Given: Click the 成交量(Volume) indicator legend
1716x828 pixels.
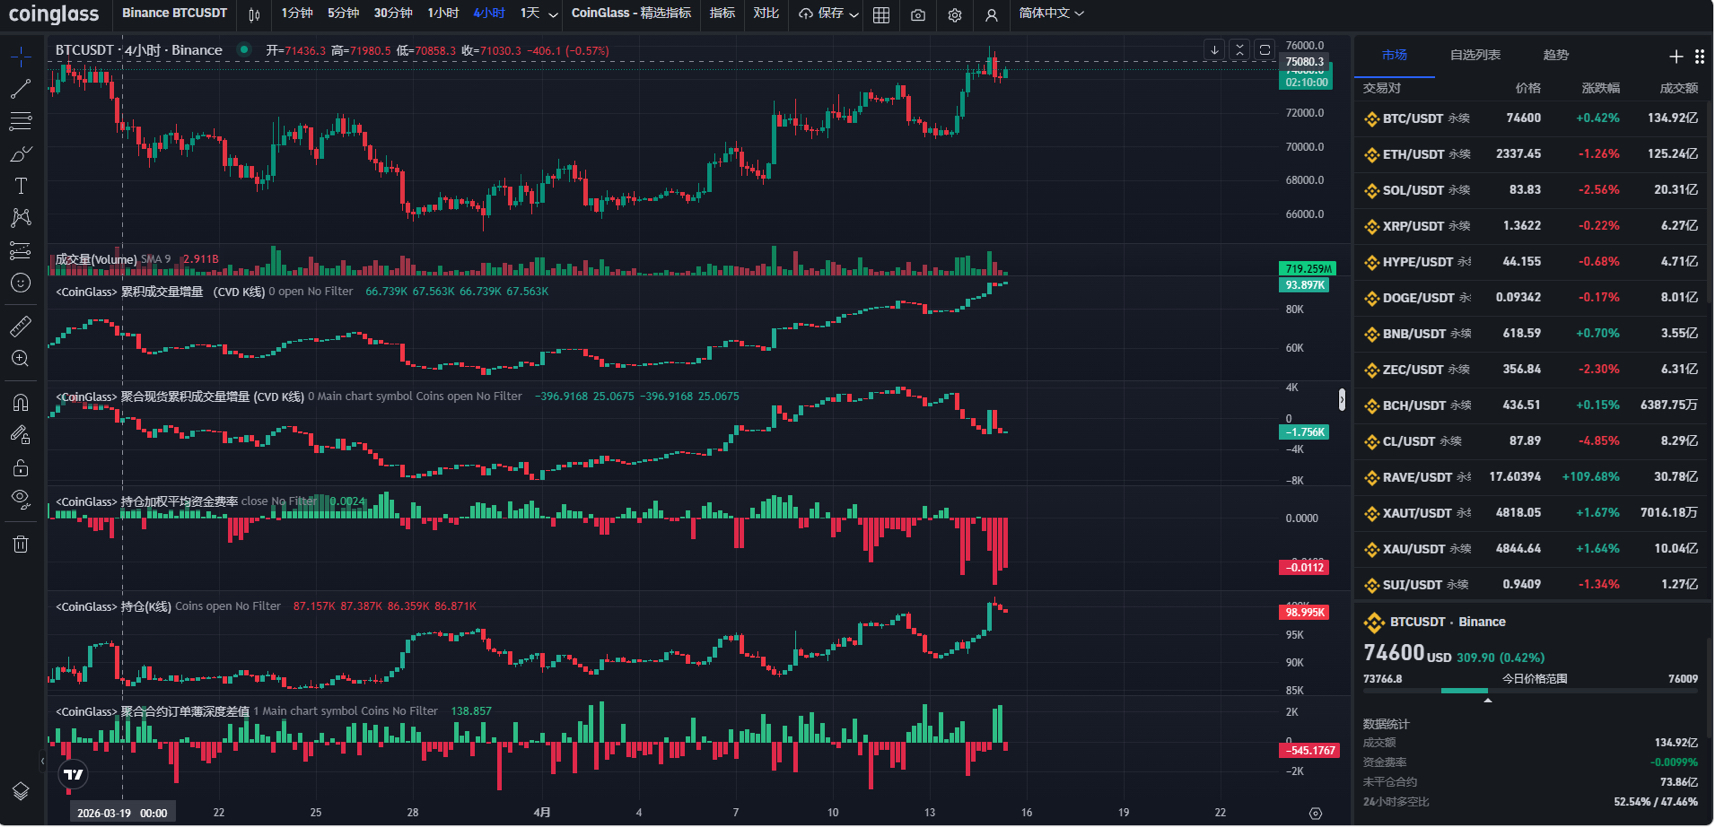Looking at the screenshot, I should tap(96, 260).
